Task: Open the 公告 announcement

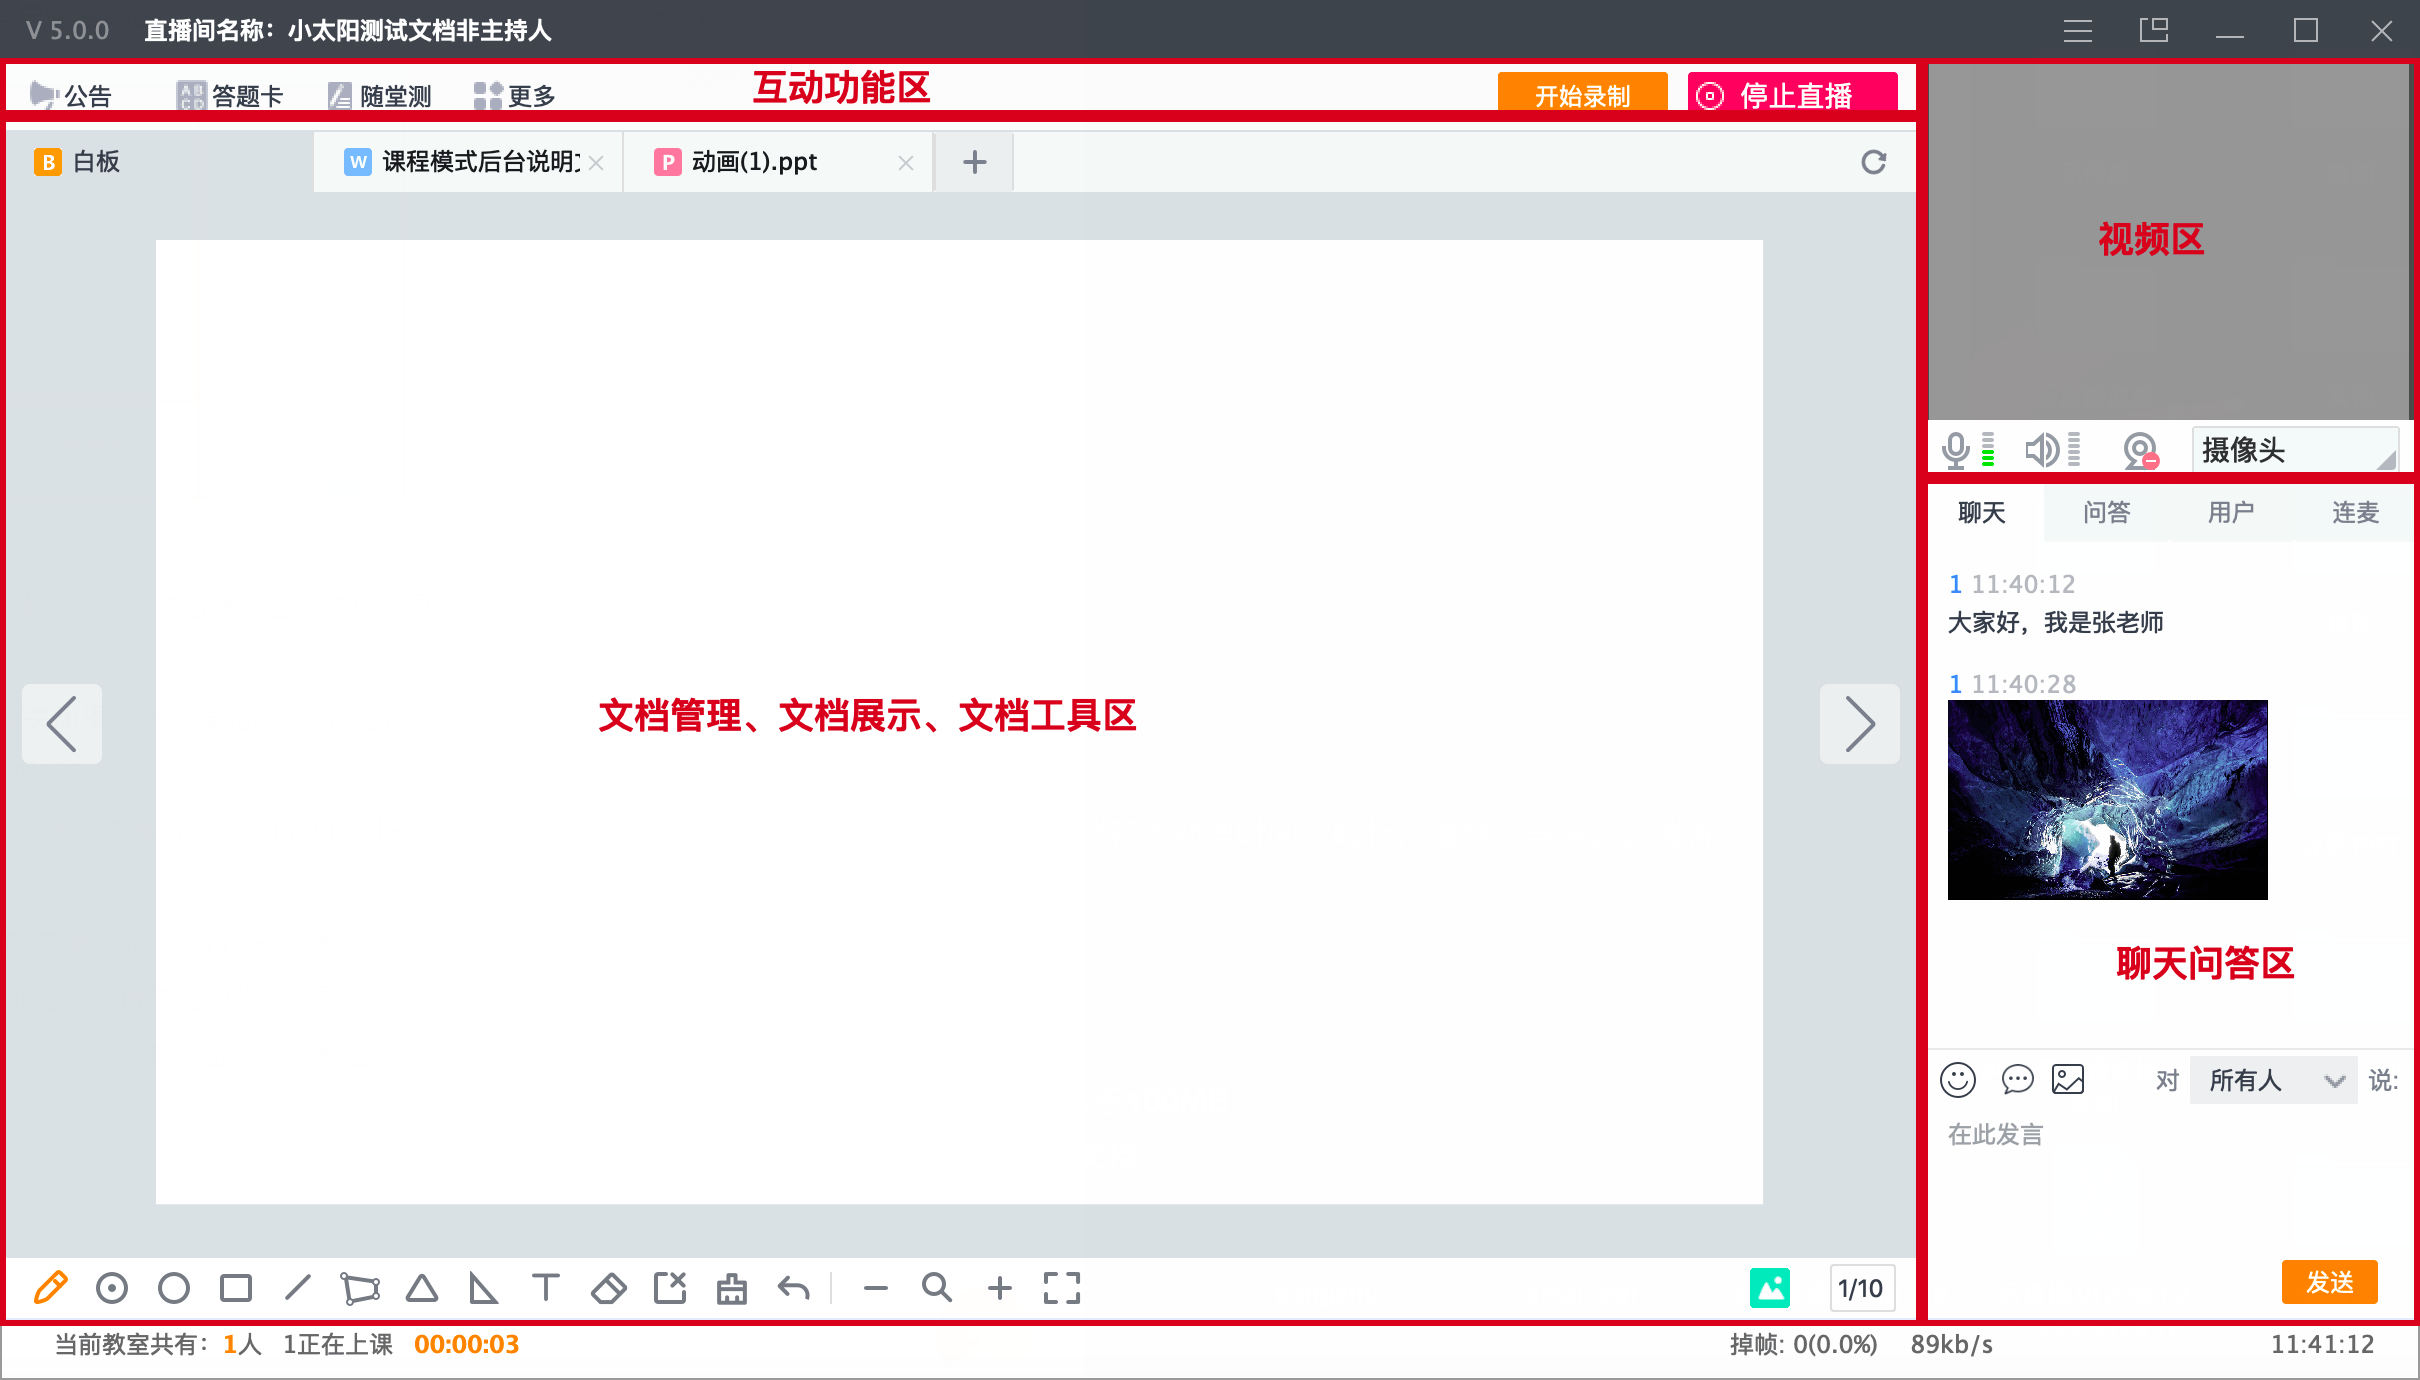Action: [x=72, y=96]
